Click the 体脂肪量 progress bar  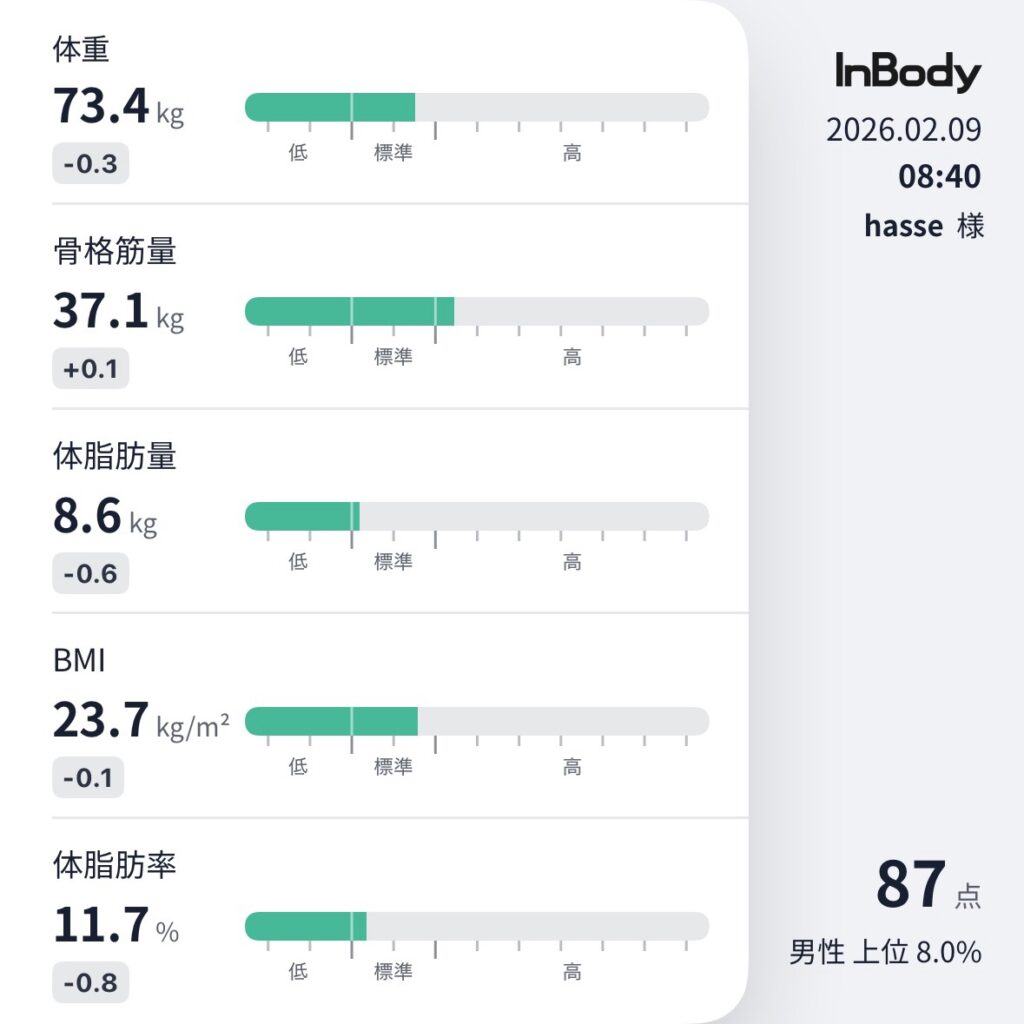[476, 516]
